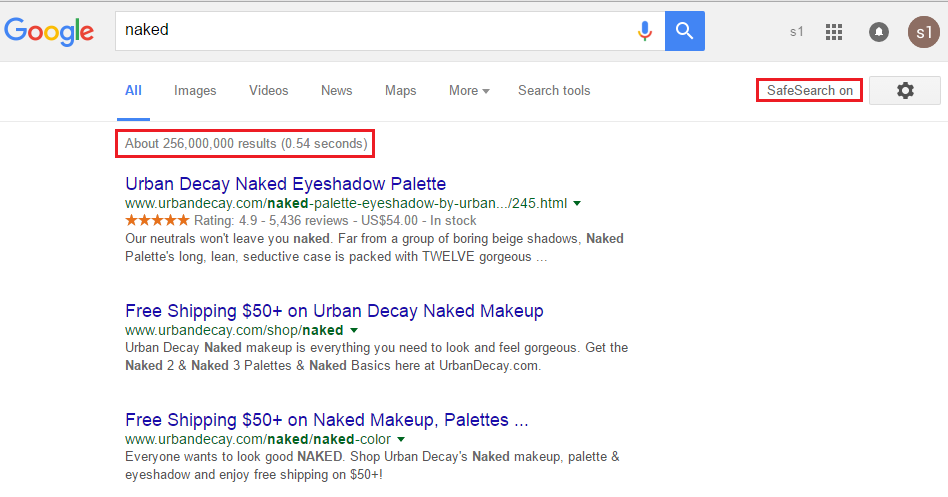Expand the arrow beside urbandecay.com/naked/naked-color
Viewport: 948px width, 497px height.
pyautogui.click(x=401, y=439)
